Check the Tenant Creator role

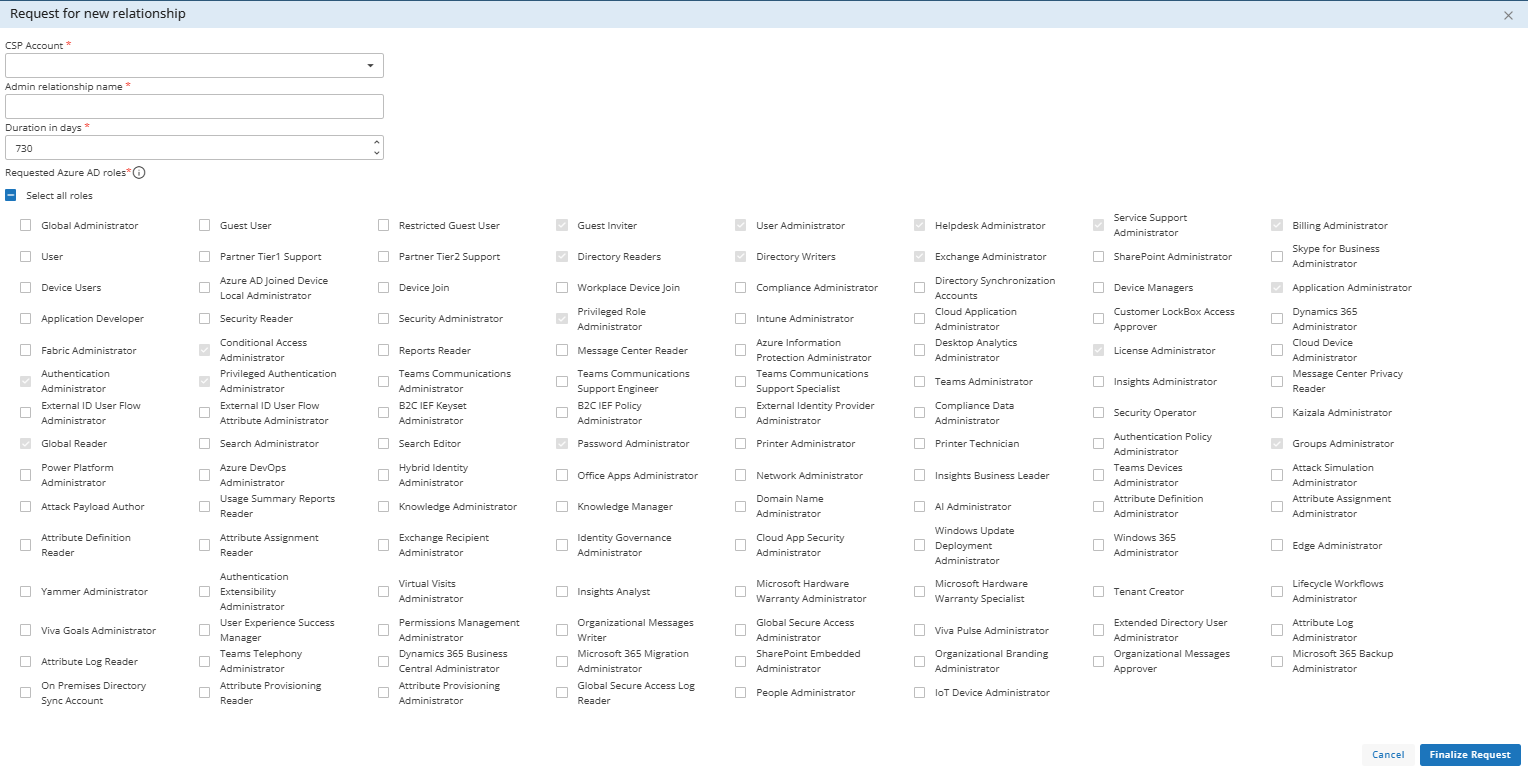coord(1098,591)
